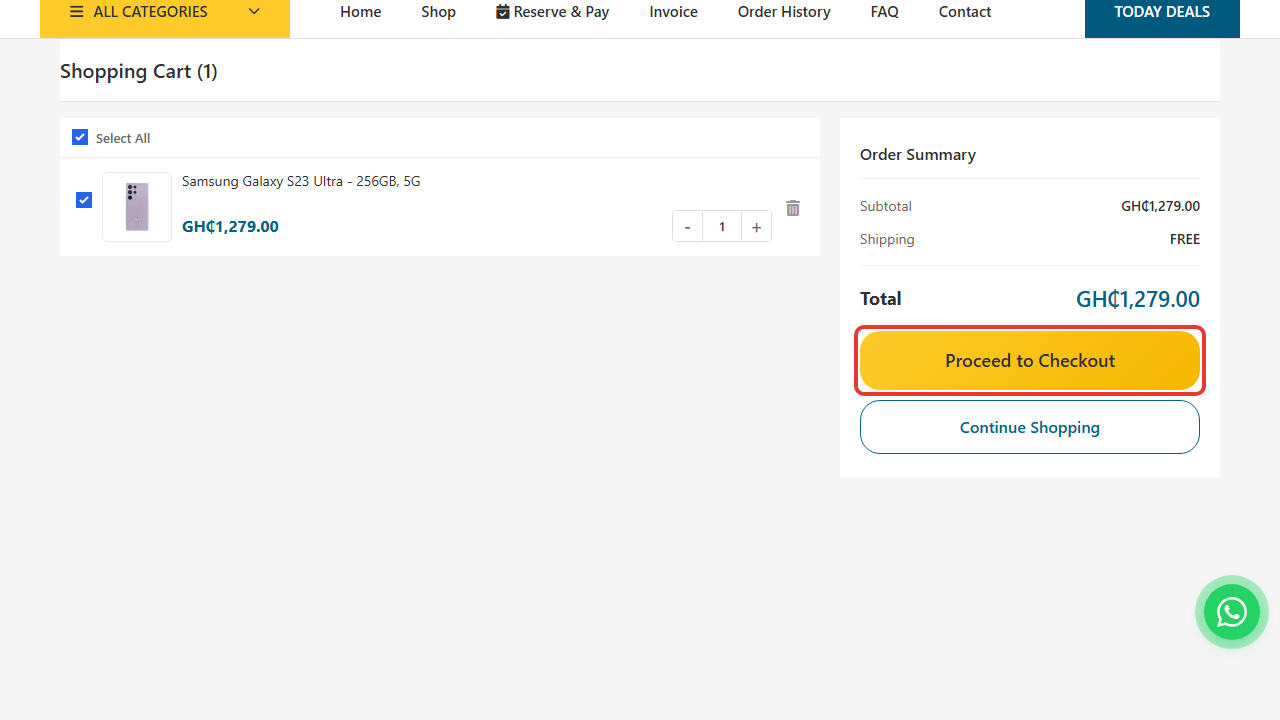Click the Order Summary heading

pyautogui.click(x=918, y=154)
